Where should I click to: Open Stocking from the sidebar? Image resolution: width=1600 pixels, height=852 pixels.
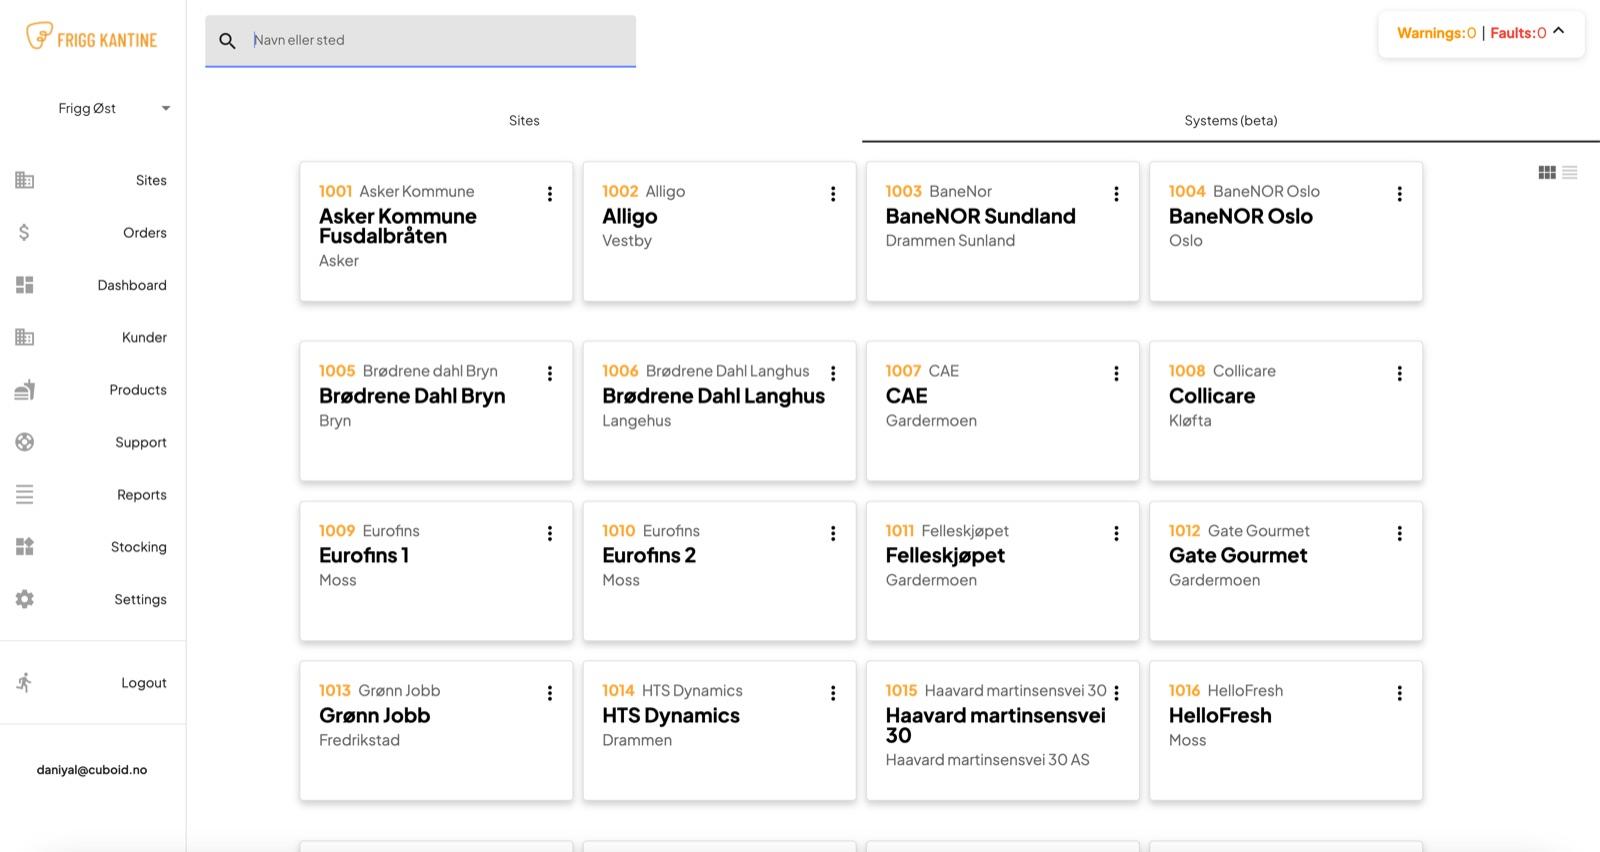click(x=139, y=547)
